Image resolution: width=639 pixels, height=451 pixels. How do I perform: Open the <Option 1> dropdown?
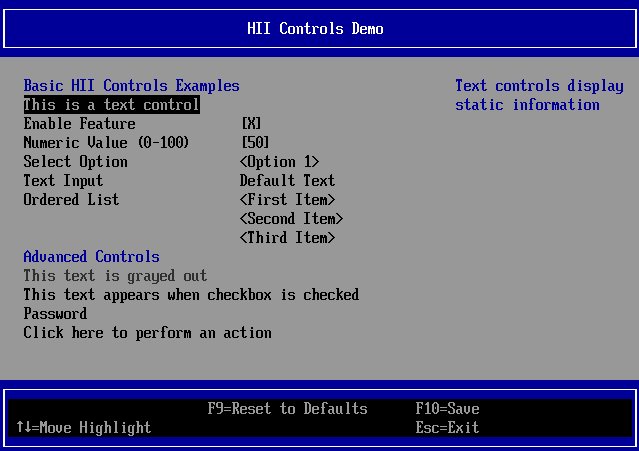click(279, 162)
